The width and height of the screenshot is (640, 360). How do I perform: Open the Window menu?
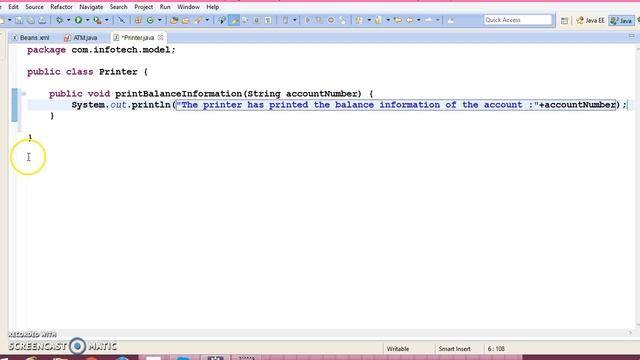[x=188, y=7]
